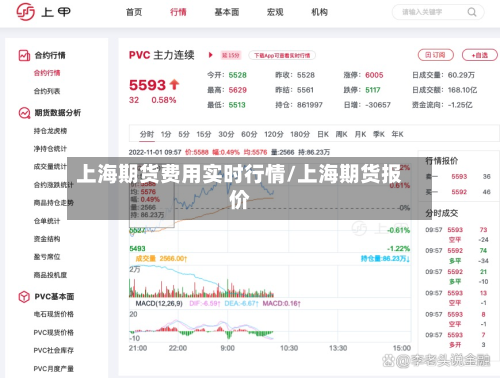The image size is (500, 378).
Task: Click the 订阅 button
Action: (x=436, y=55)
